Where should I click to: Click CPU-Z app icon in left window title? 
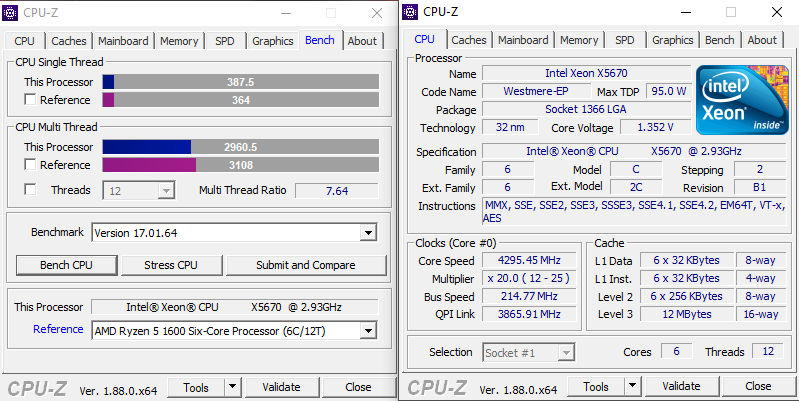pos(10,13)
